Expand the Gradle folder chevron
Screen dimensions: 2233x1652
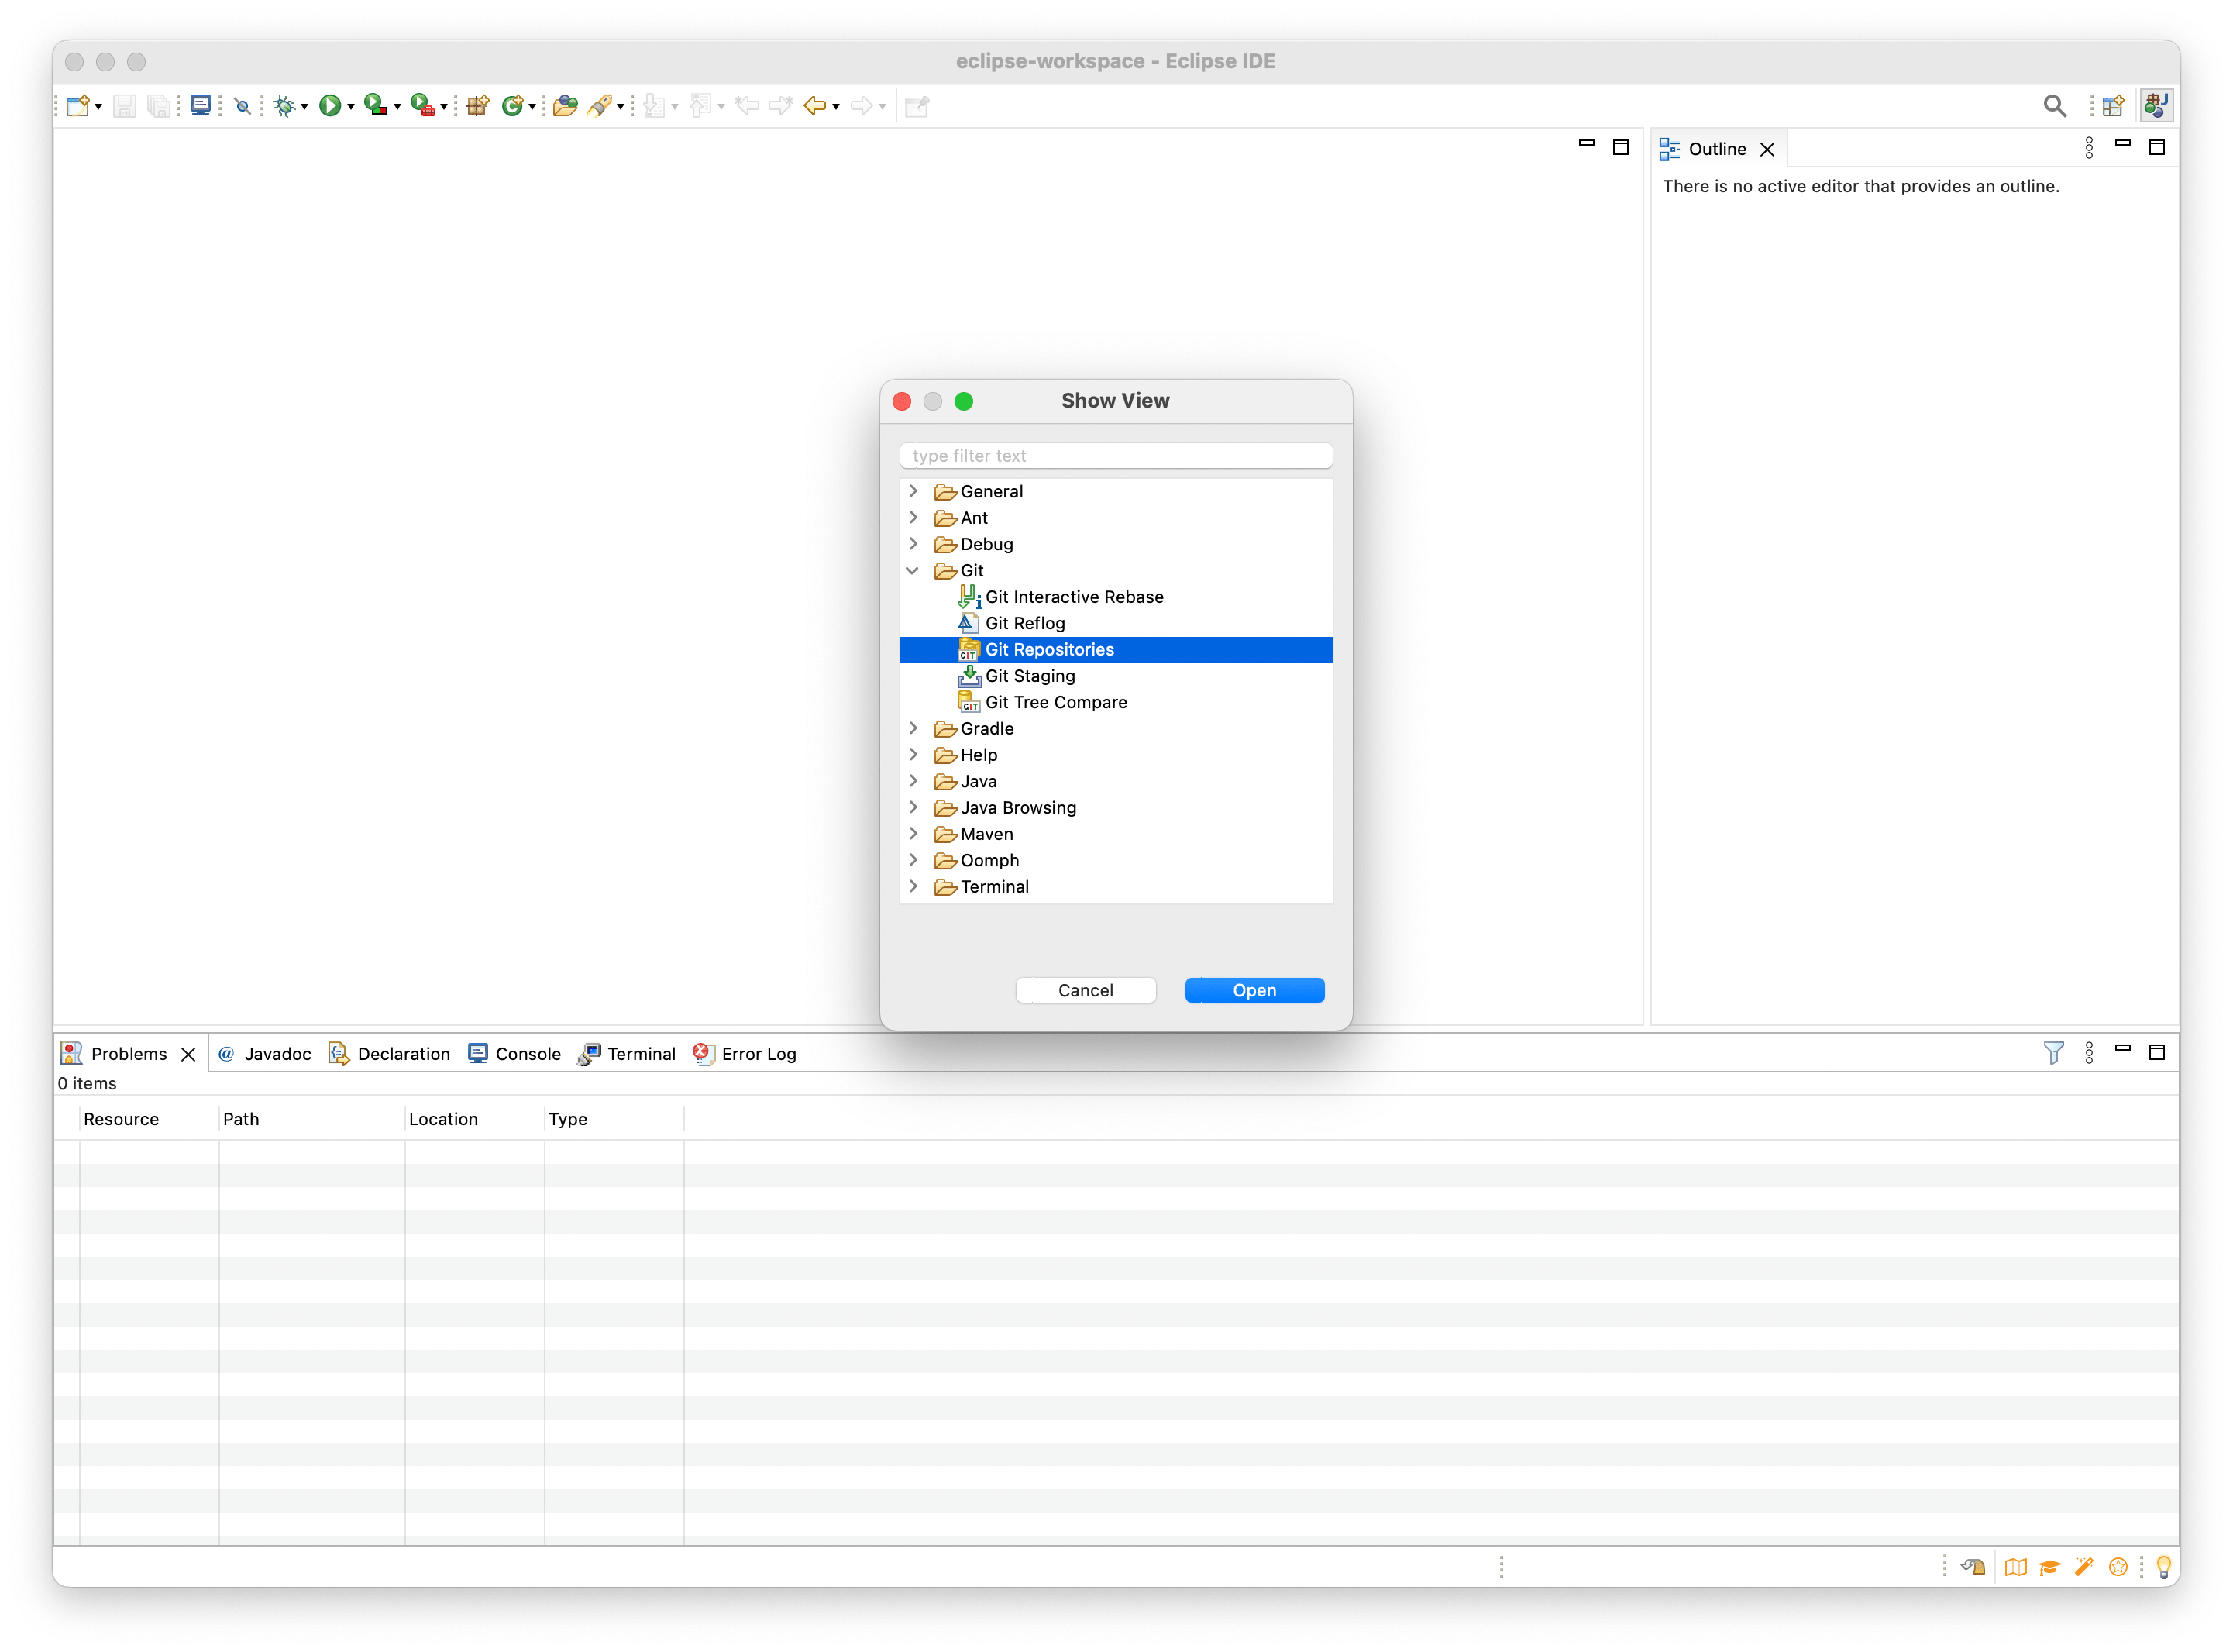913,728
